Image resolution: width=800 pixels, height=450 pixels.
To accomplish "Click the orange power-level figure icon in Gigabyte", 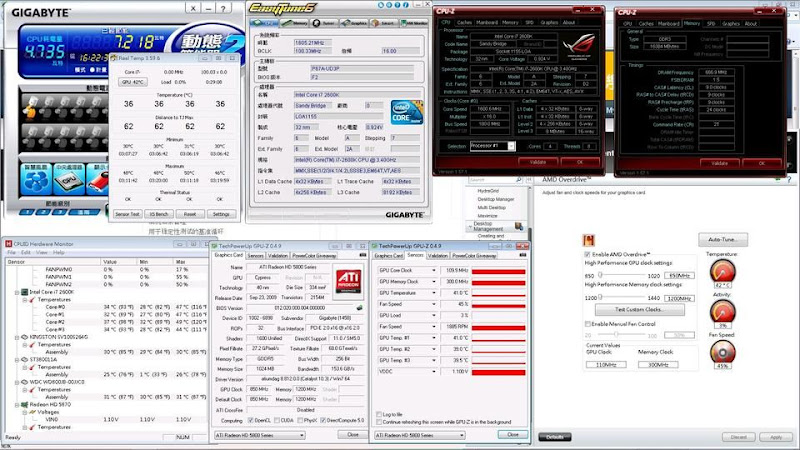I will (x=30, y=108).
